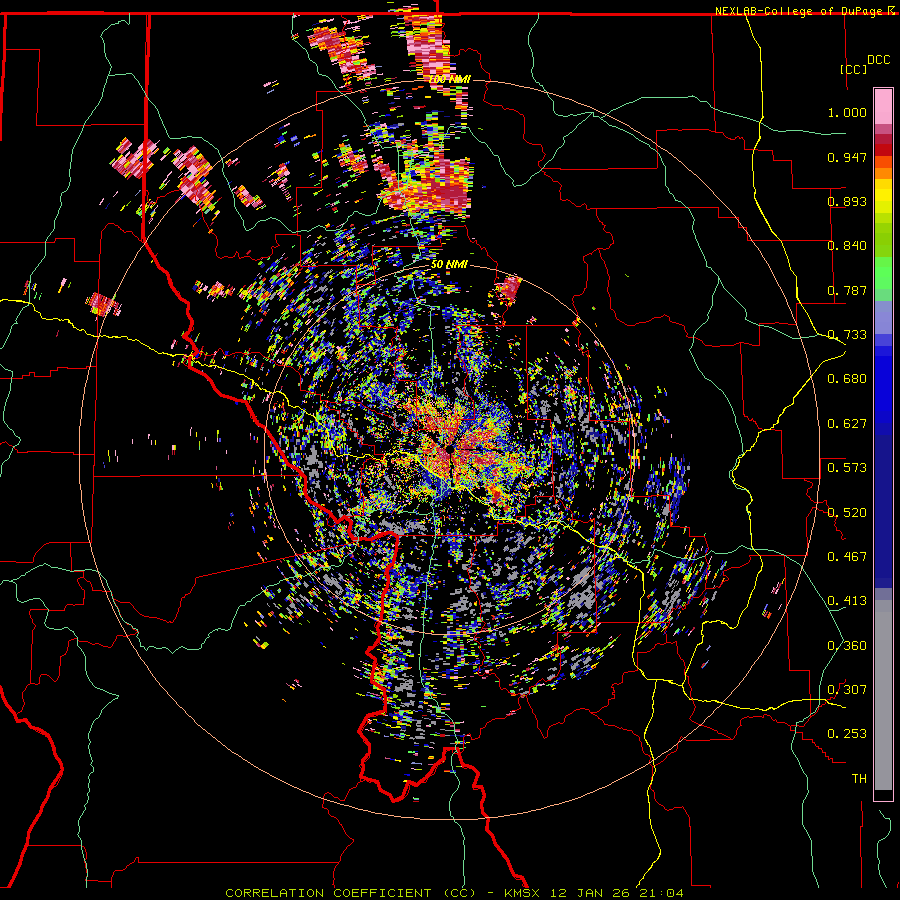Click the 0.307 legend value
Image resolution: width=900 pixels, height=900 pixels.
(847, 690)
